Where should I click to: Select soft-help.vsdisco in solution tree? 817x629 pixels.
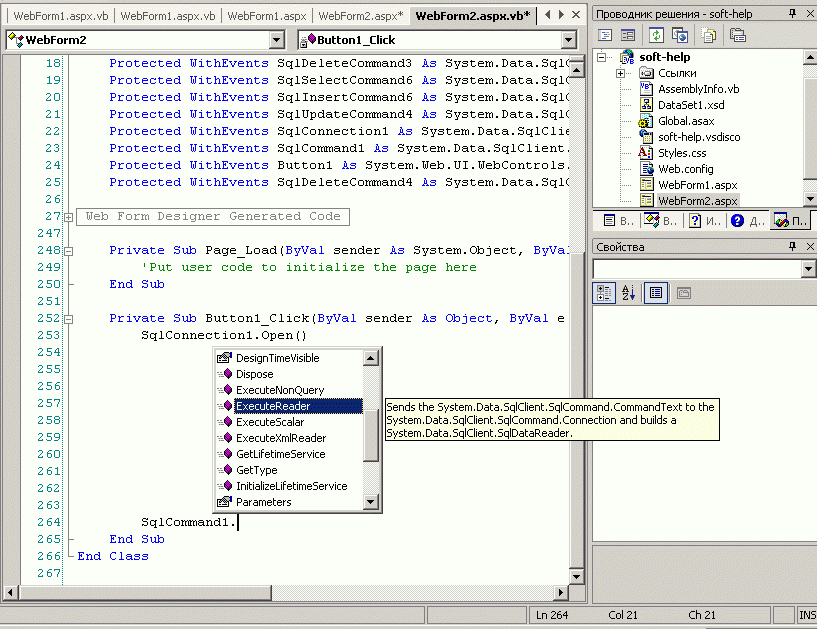pos(699,137)
